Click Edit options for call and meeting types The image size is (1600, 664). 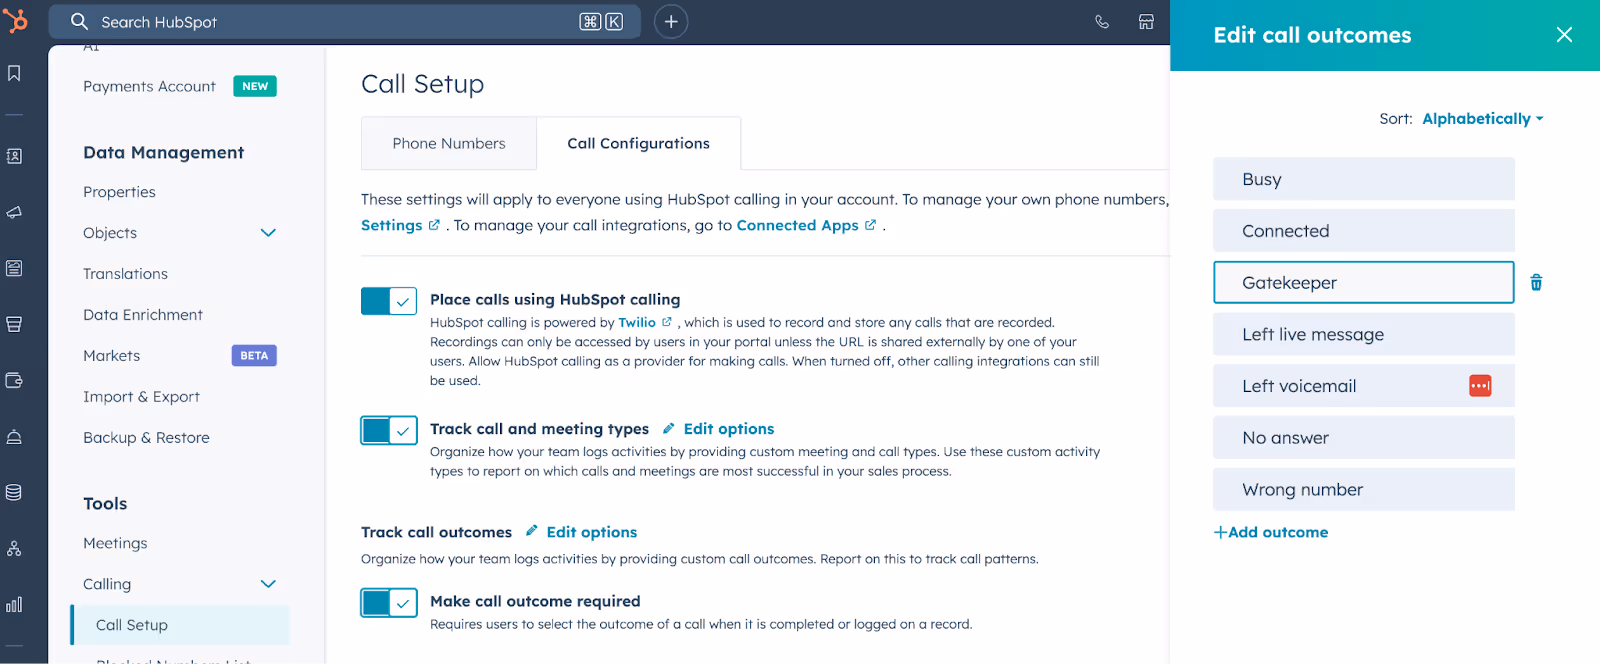click(729, 429)
